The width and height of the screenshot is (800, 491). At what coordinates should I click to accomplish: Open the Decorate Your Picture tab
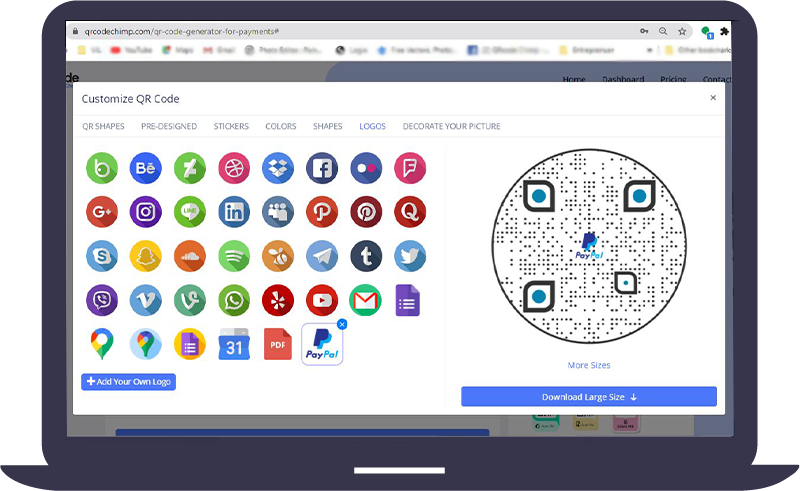point(451,126)
